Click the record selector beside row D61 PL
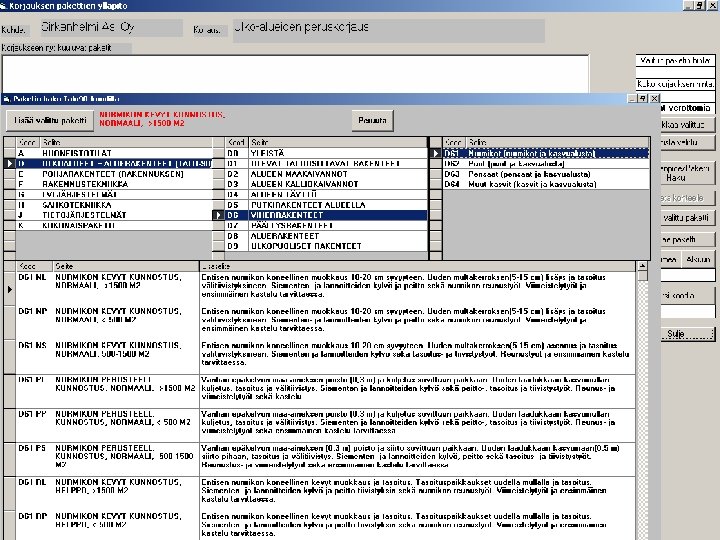Screen dimensions: 720x540 pos(10,391)
